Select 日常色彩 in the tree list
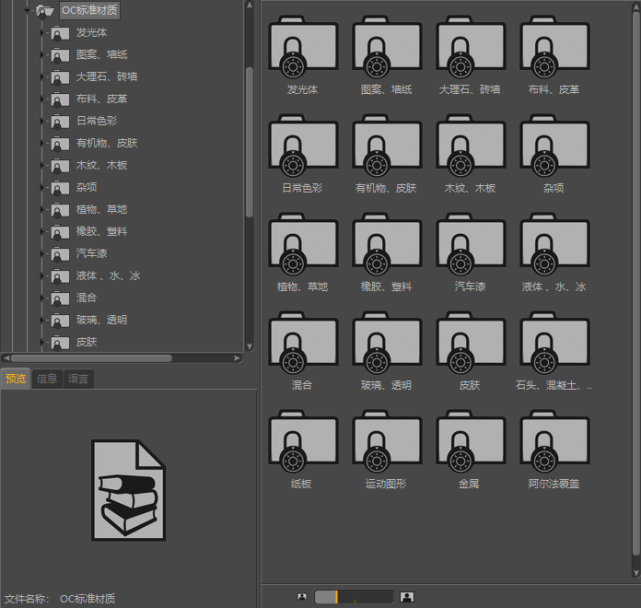This screenshot has width=641, height=608. coord(96,121)
